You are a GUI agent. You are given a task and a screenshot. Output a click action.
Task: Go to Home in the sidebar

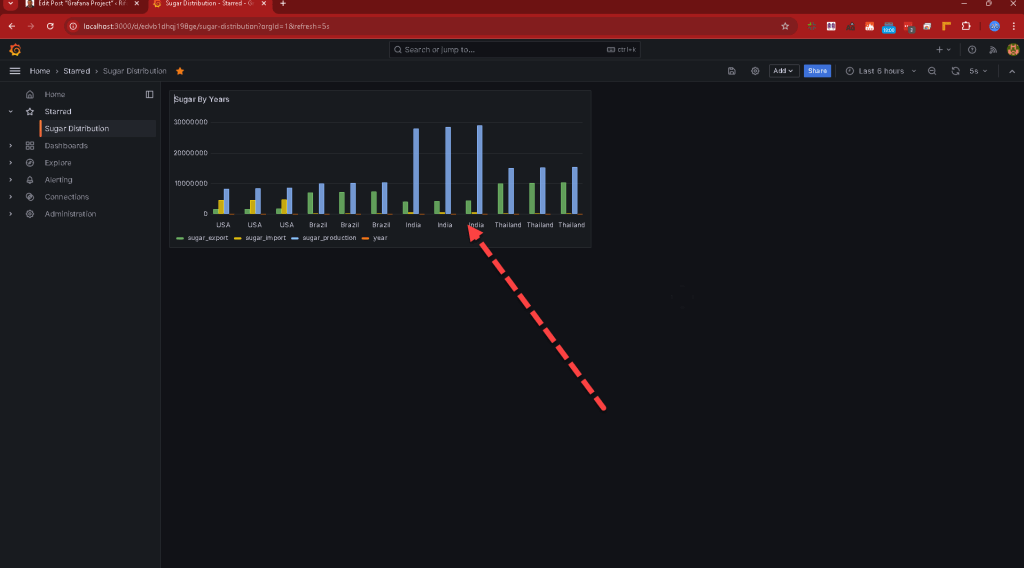(x=54, y=95)
